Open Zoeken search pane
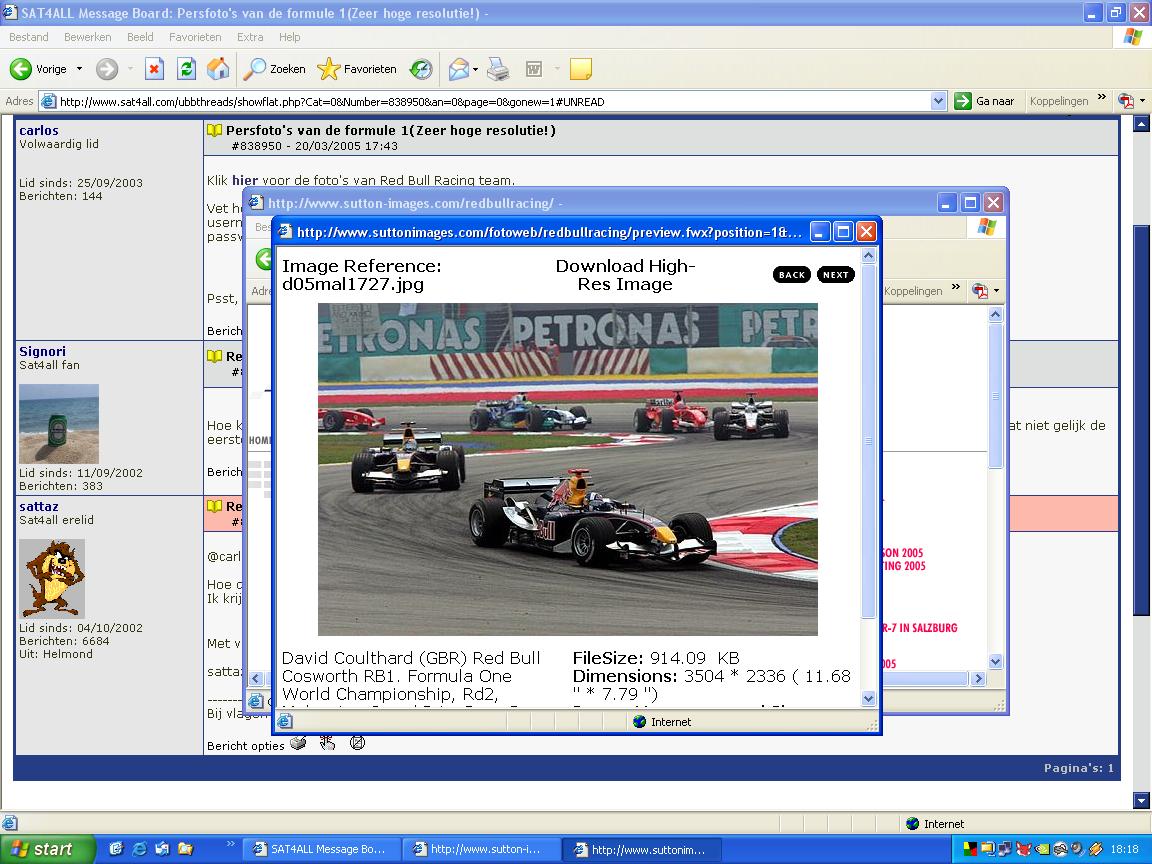Screen dimensions: 1152x864 point(275,69)
